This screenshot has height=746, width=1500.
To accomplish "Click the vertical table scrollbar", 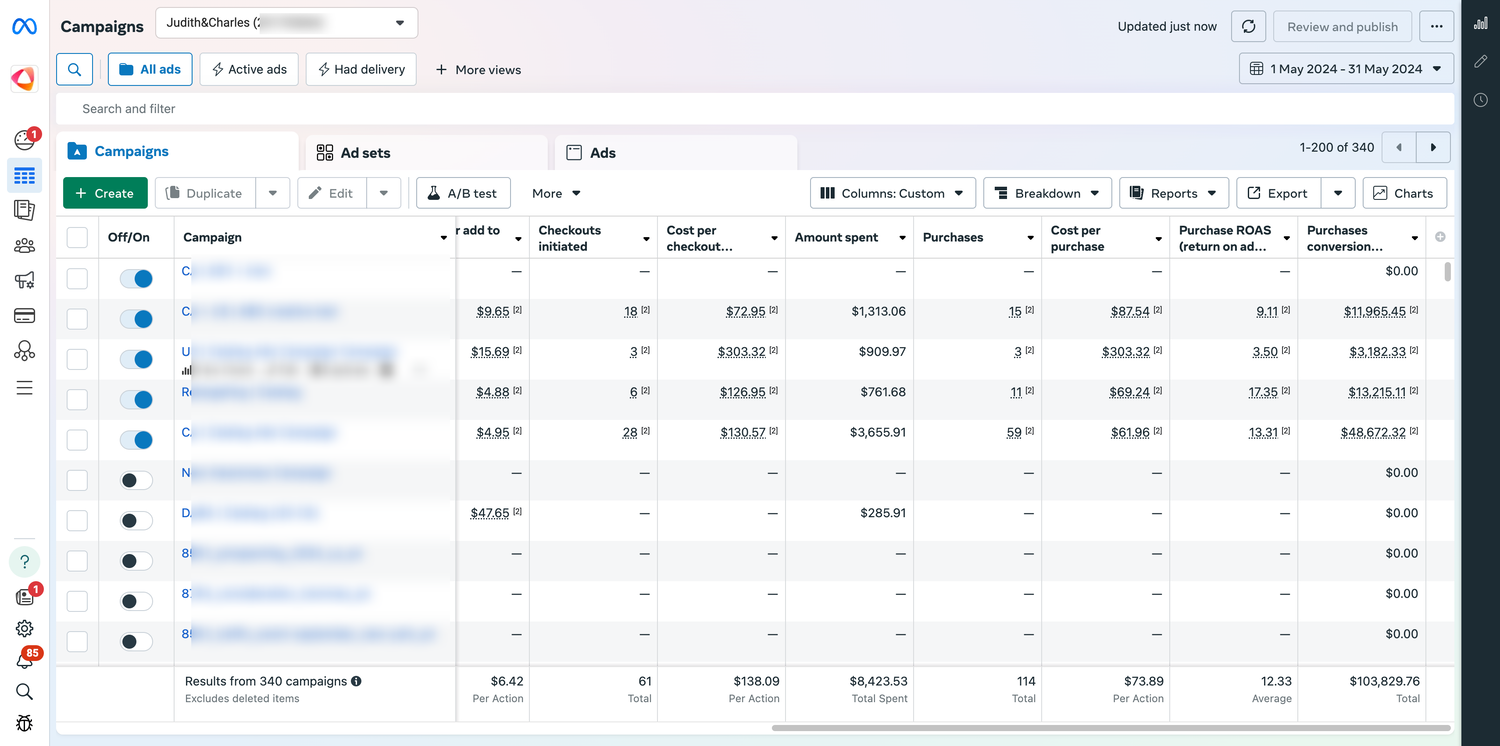I will click(1448, 271).
